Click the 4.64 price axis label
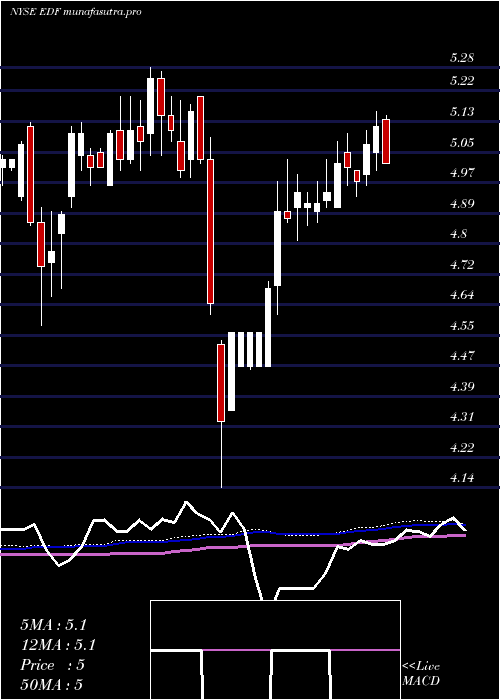 [x=462, y=295]
